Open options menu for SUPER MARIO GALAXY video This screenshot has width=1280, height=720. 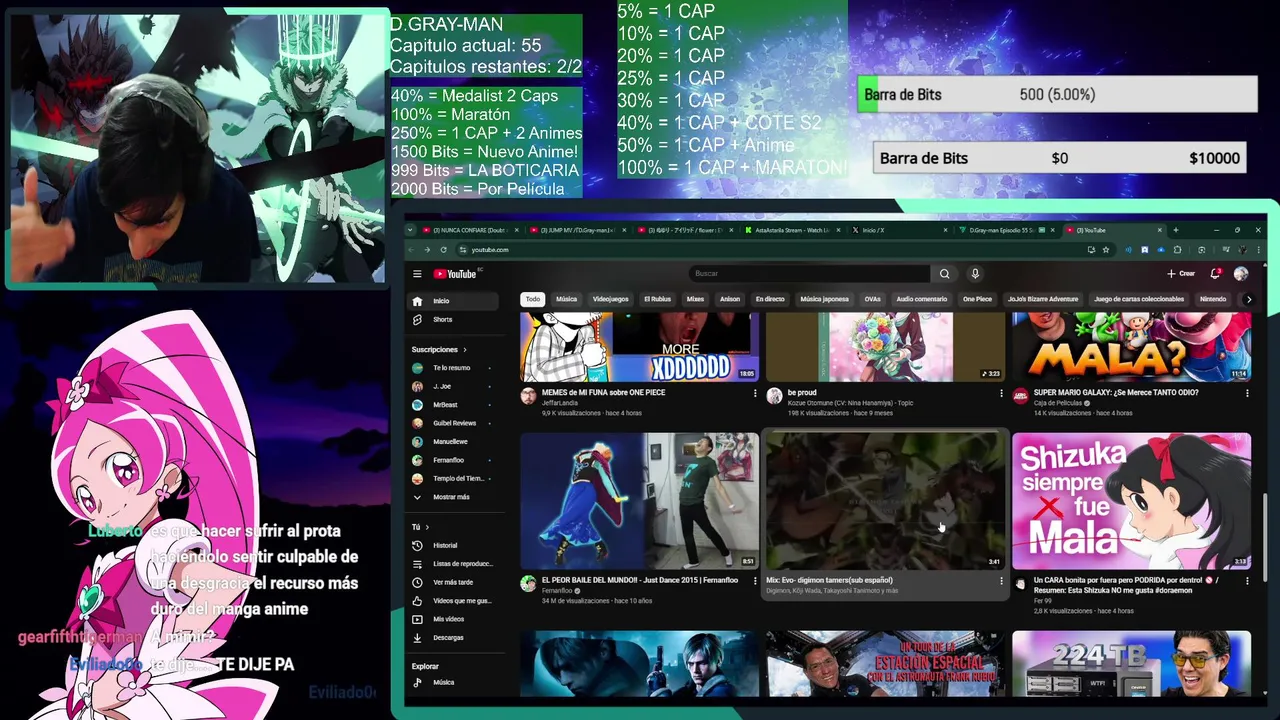[1247, 393]
